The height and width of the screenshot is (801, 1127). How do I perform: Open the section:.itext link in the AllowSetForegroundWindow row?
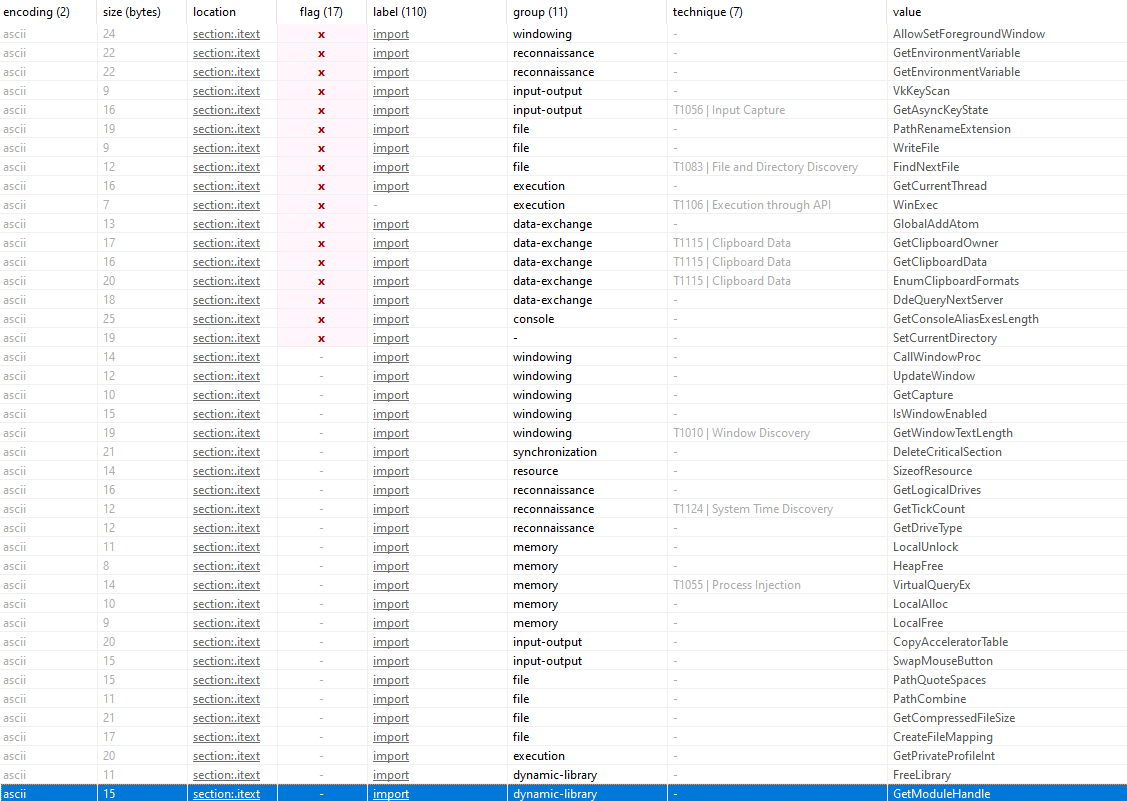pos(226,34)
